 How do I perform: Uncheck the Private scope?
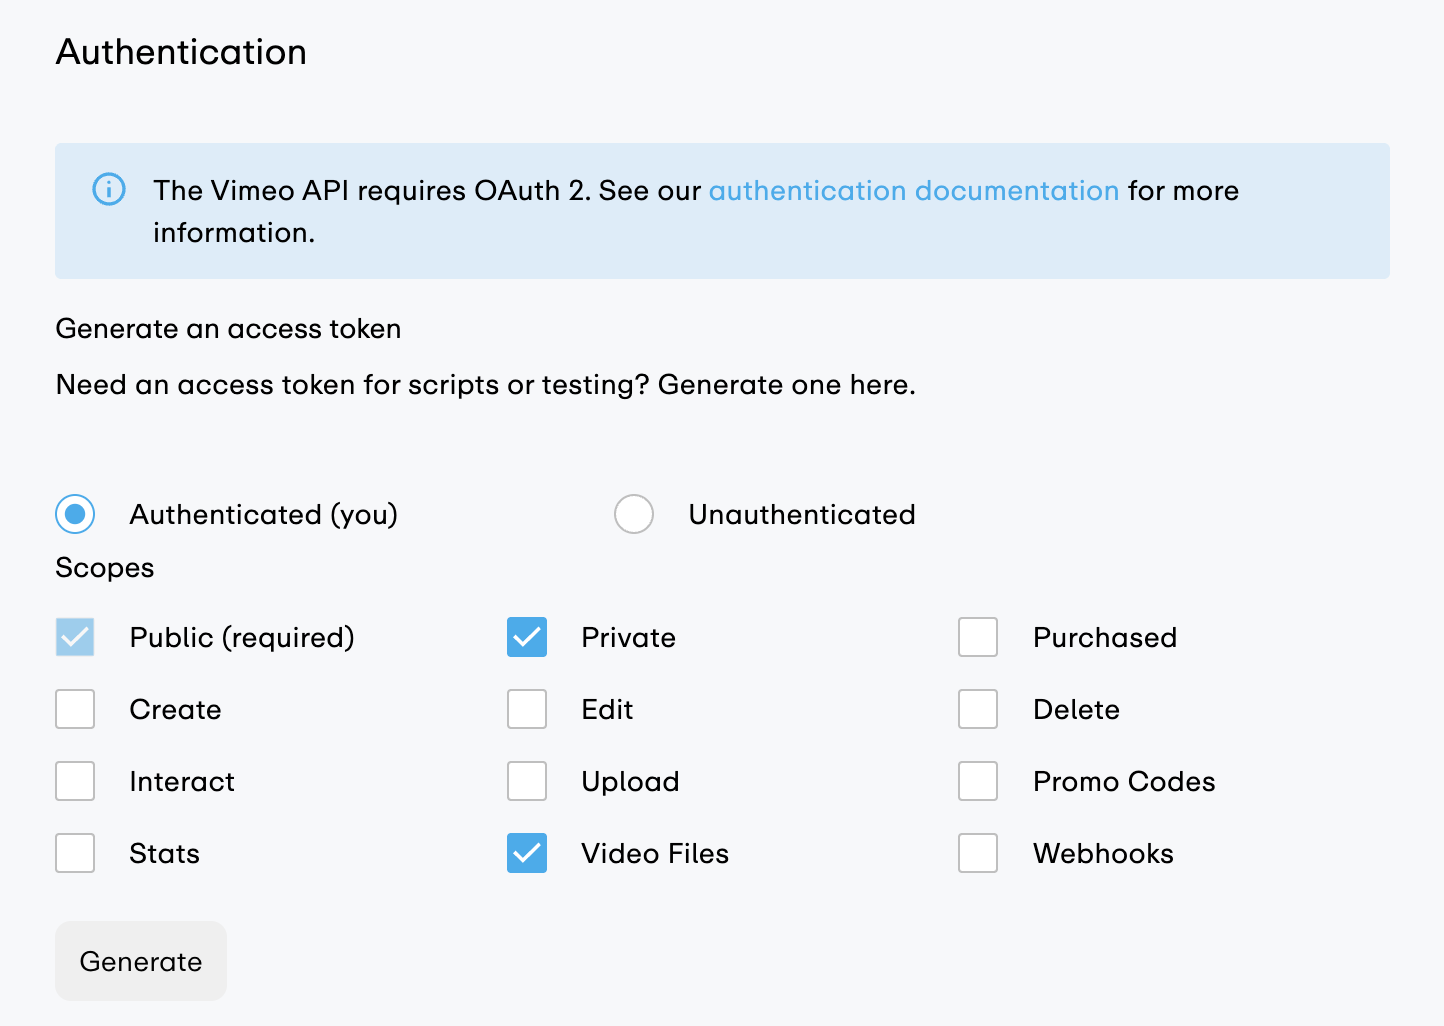pyautogui.click(x=527, y=637)
